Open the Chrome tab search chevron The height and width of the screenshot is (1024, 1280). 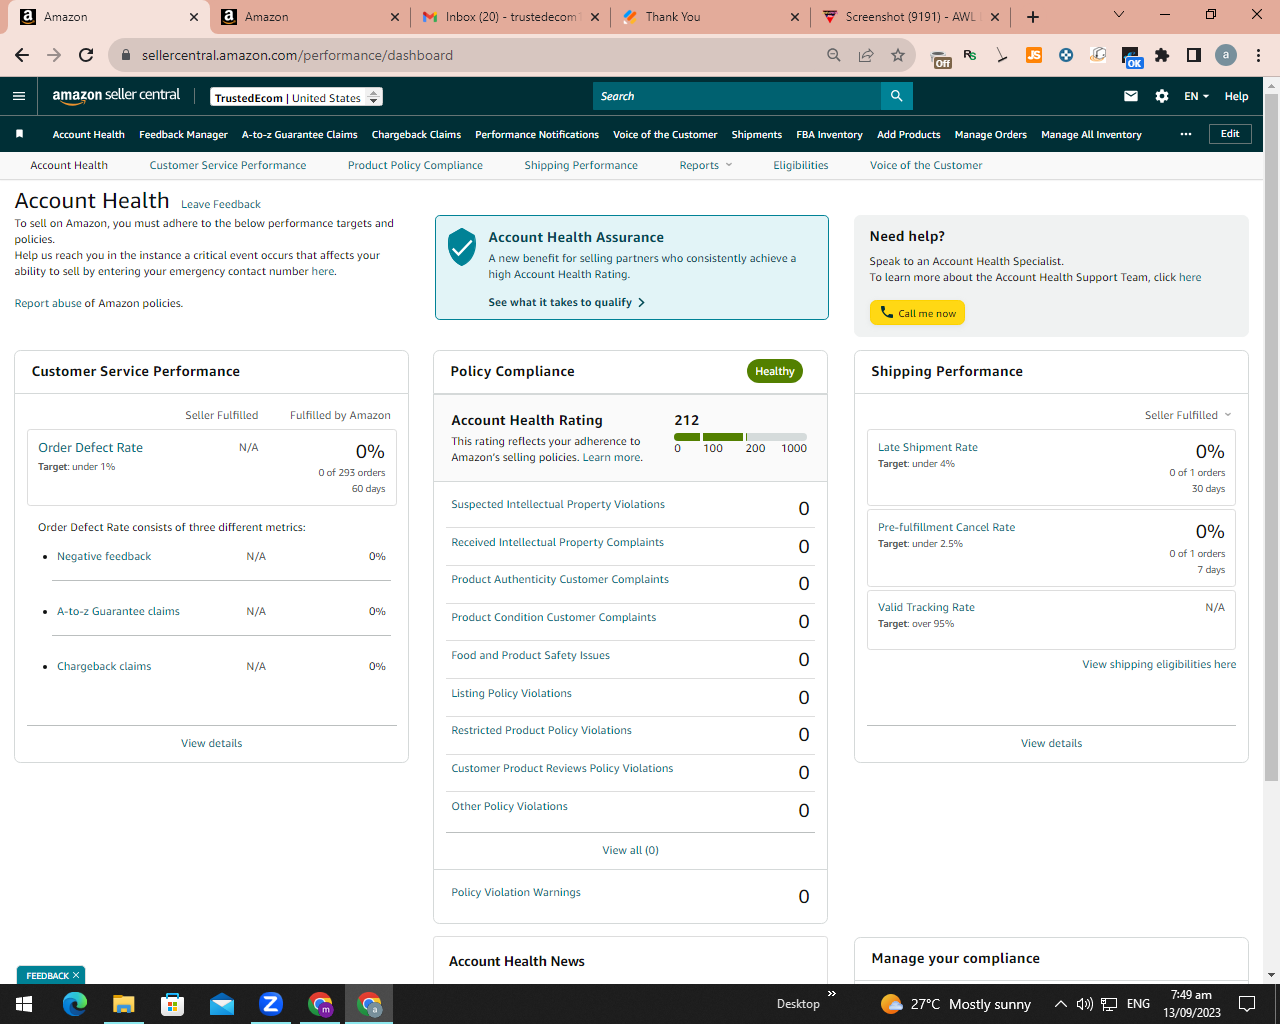1119,15
